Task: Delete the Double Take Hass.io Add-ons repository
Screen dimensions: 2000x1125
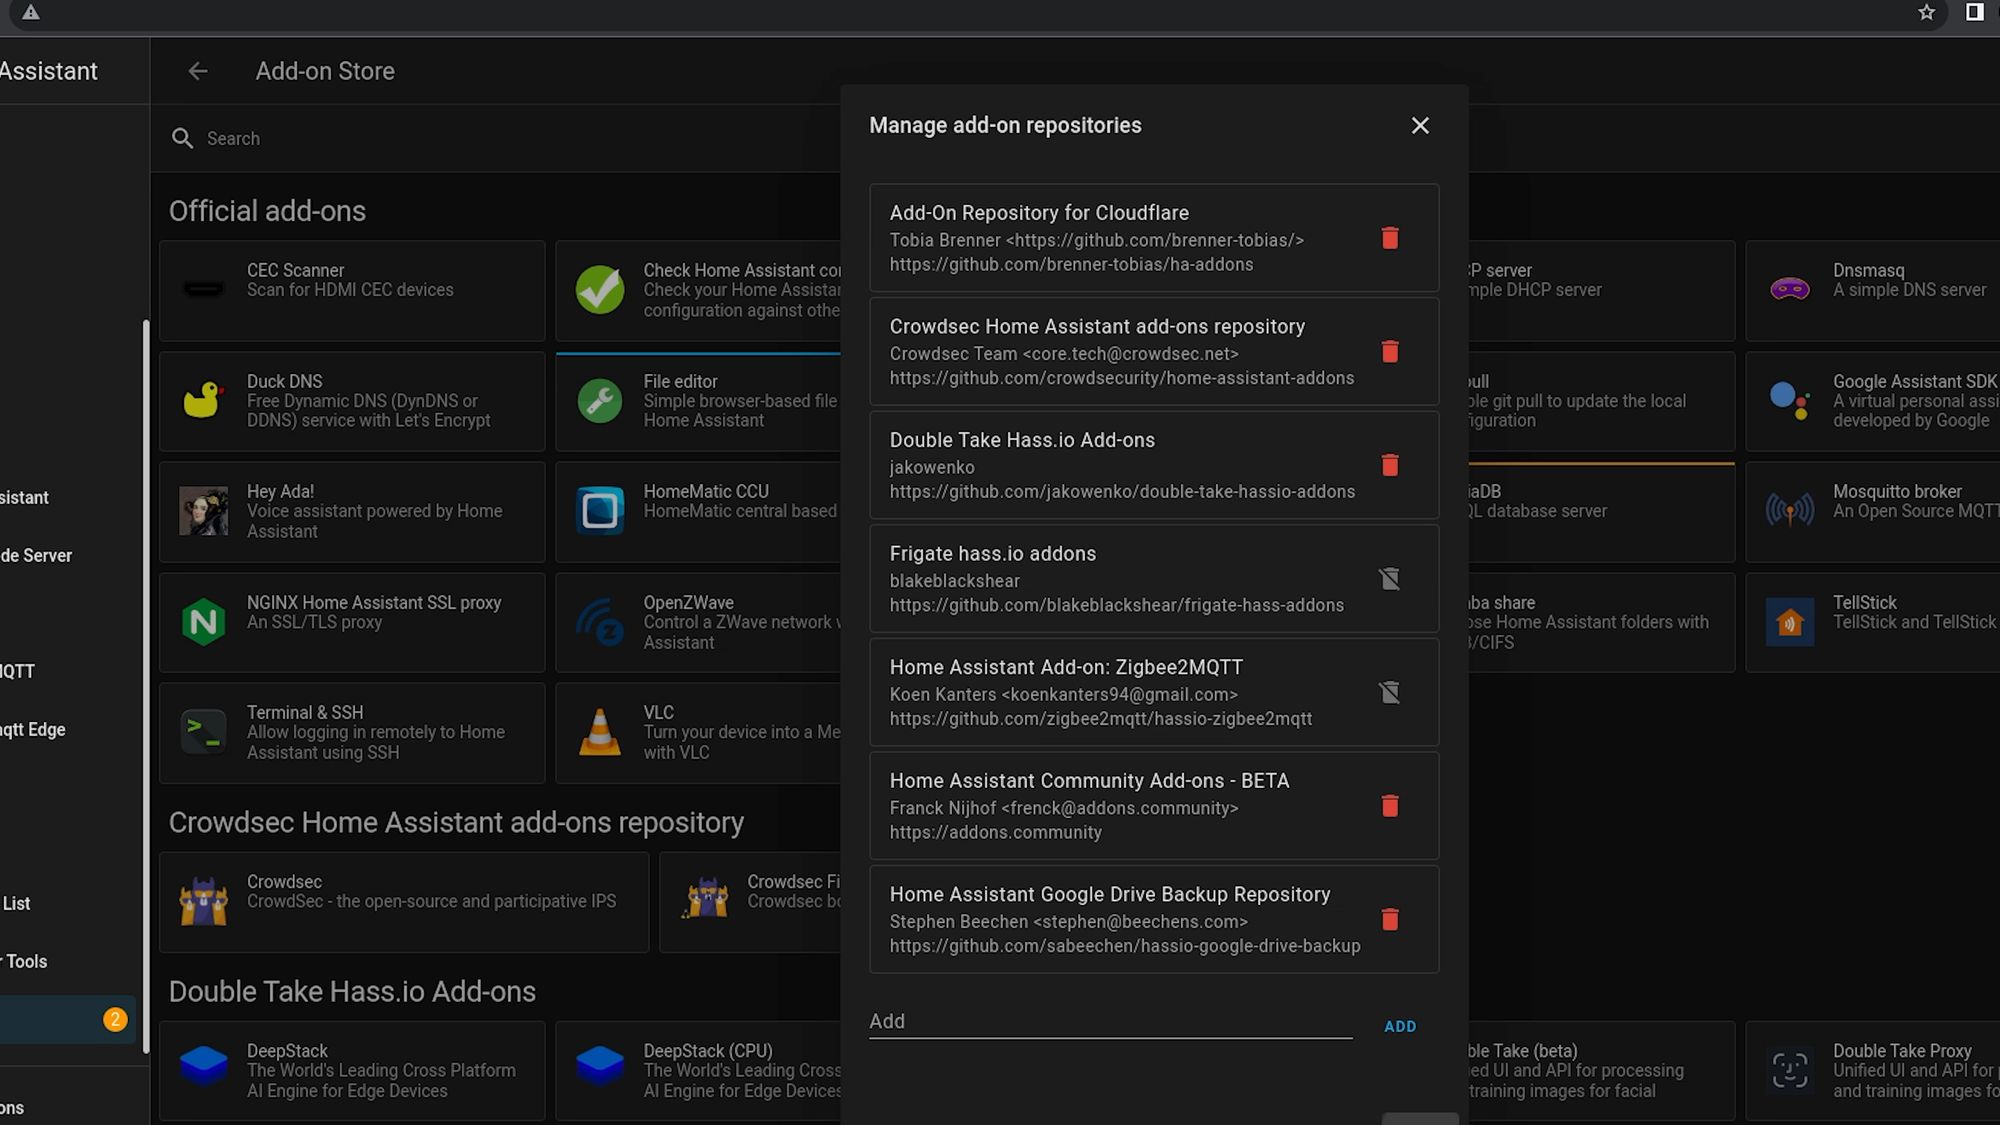Action: point(1389,465)
